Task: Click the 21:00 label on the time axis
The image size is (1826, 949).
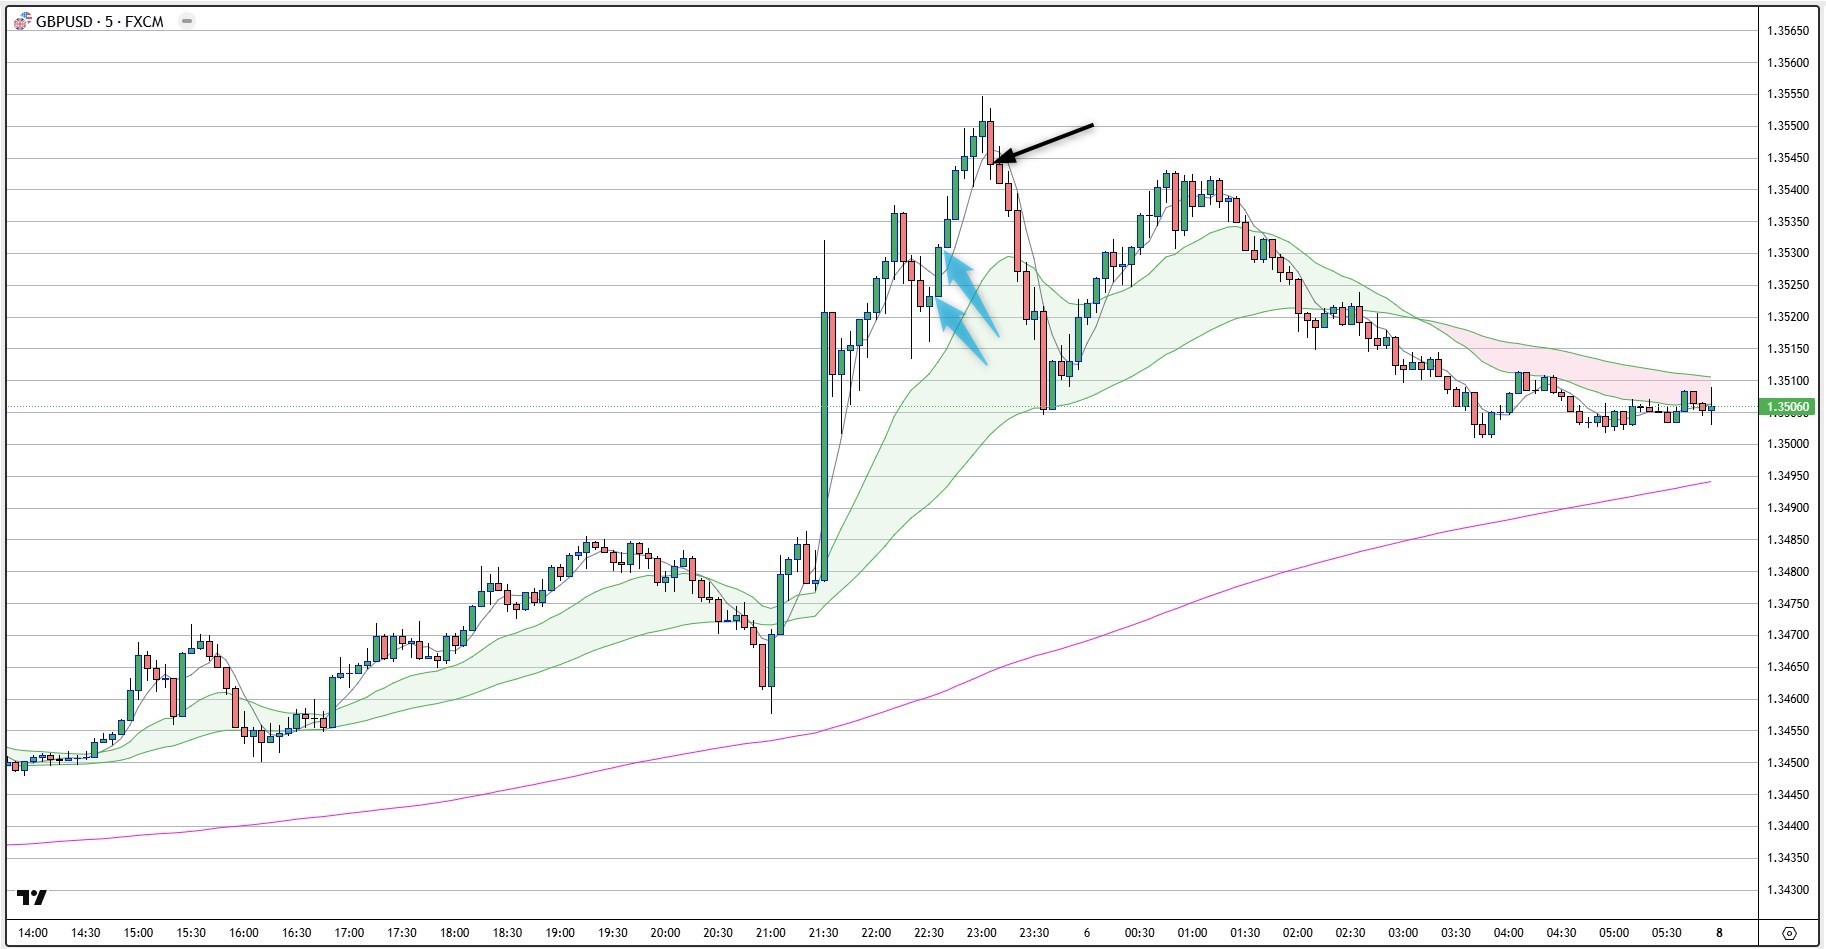Action: point(770,933)
